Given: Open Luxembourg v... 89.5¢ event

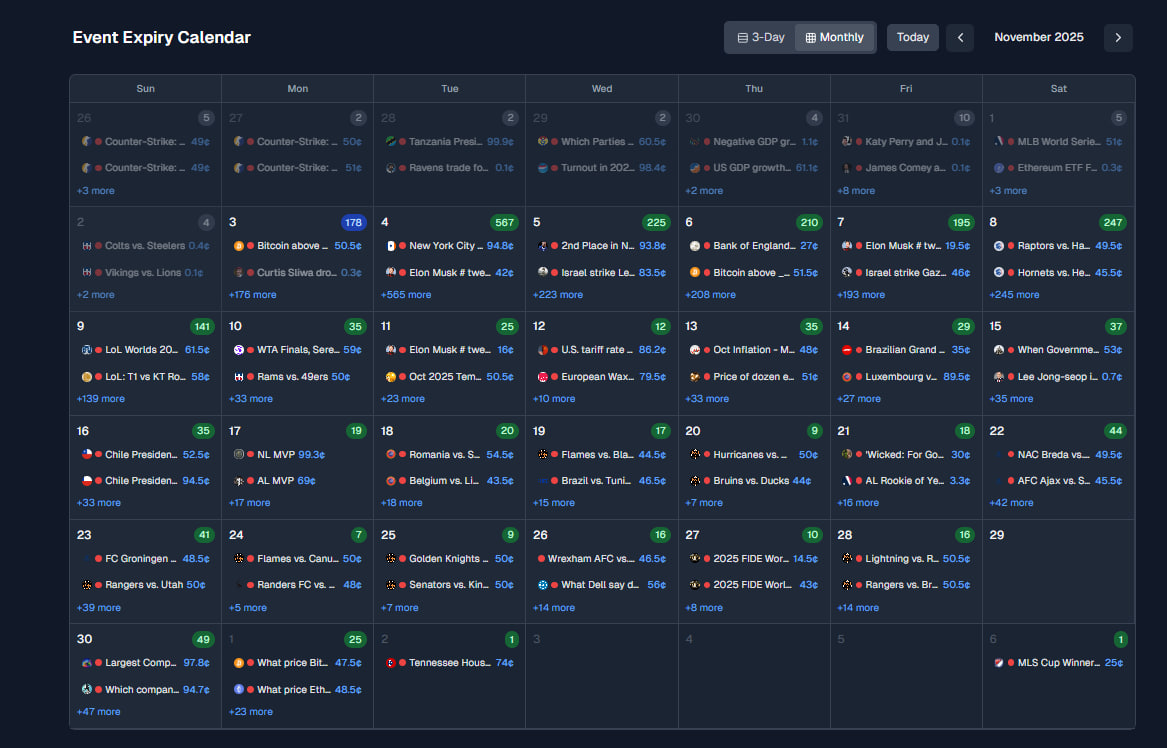Looking at the screenshot, I should (906, 377).
